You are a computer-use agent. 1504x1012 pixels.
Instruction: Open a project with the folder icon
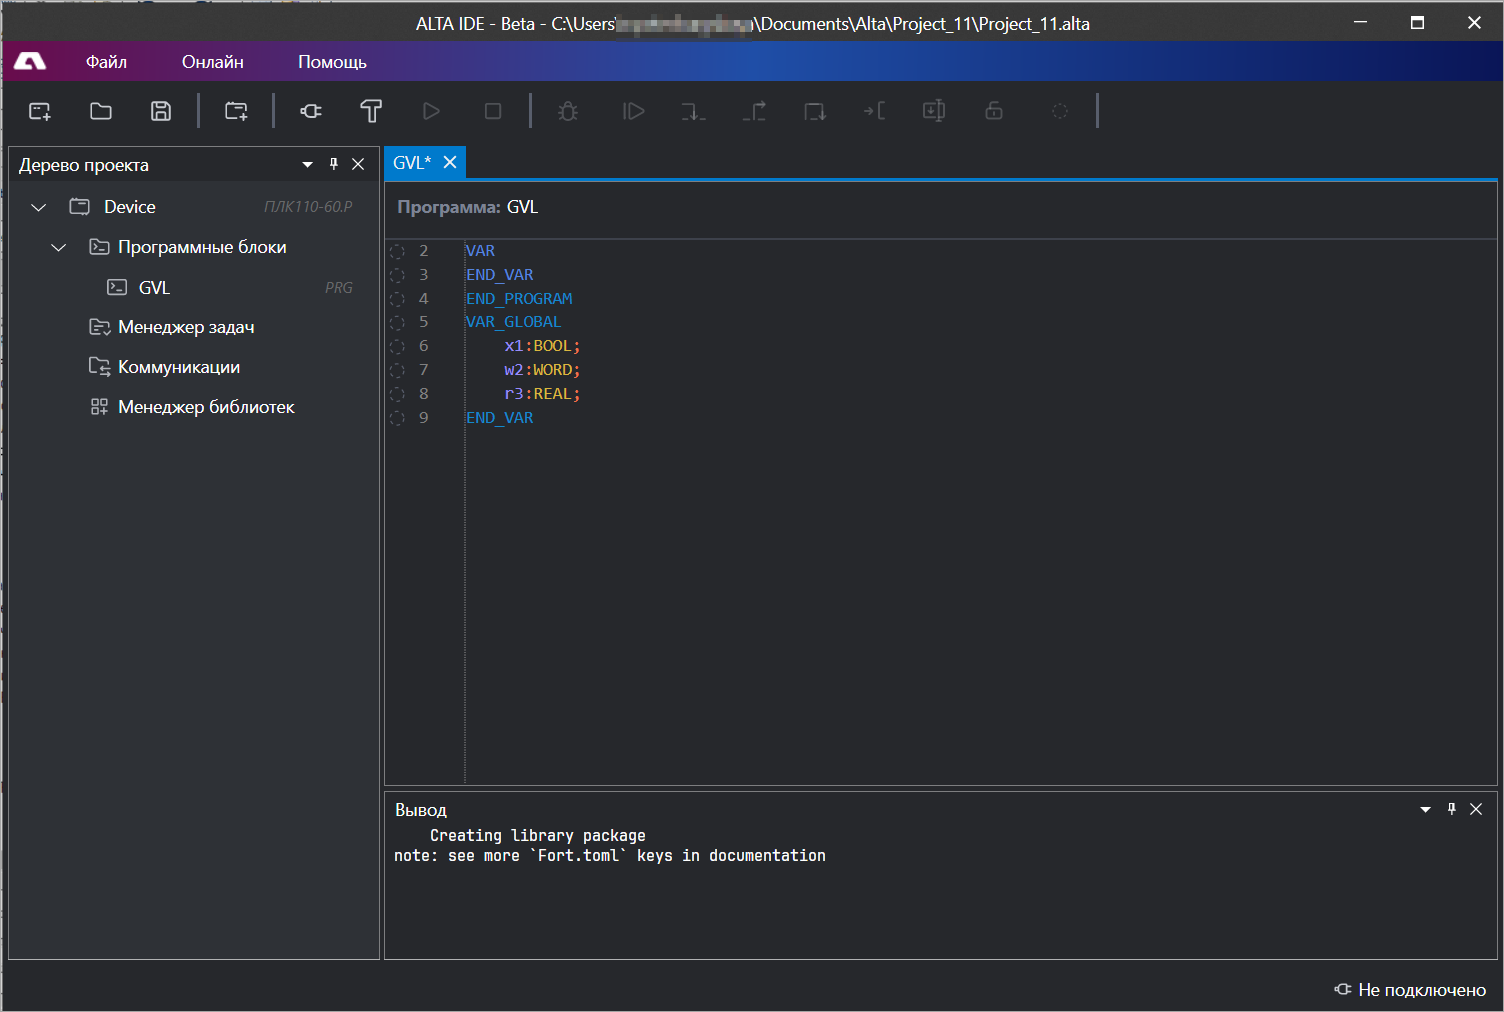click(101, 111)
